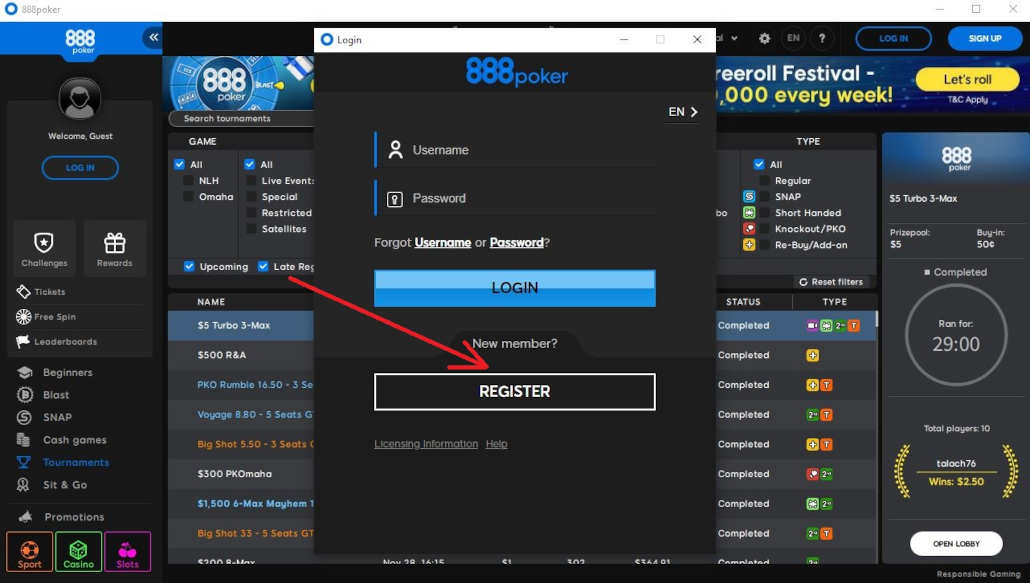1030x583 pixels.
Task: Click LOG IN under Welcome, Guest
Action: 79,167
